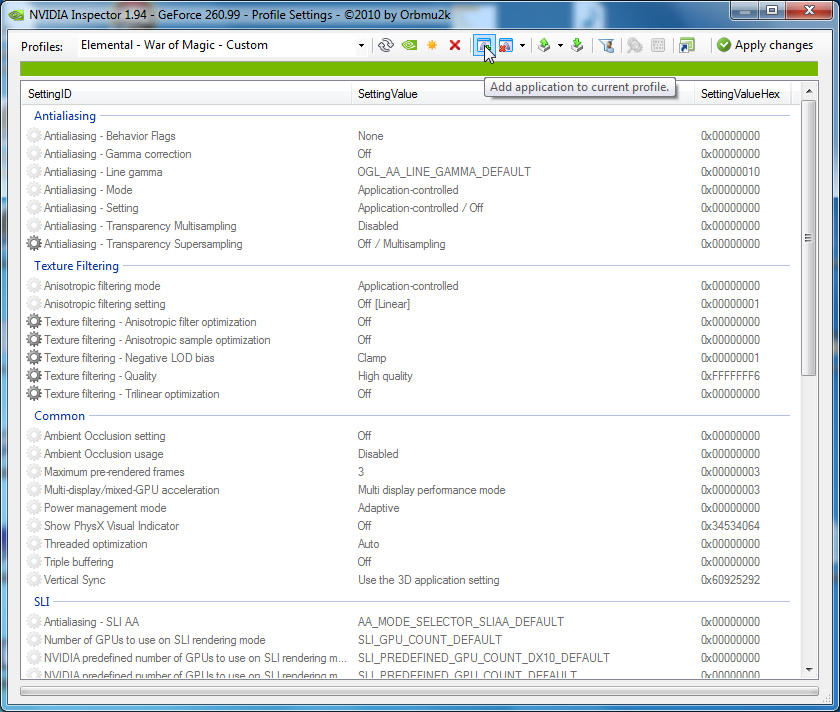840x712 pixels.
Task: Expand the export profiles dropdown arrow
Action: (x=560, y=45)
